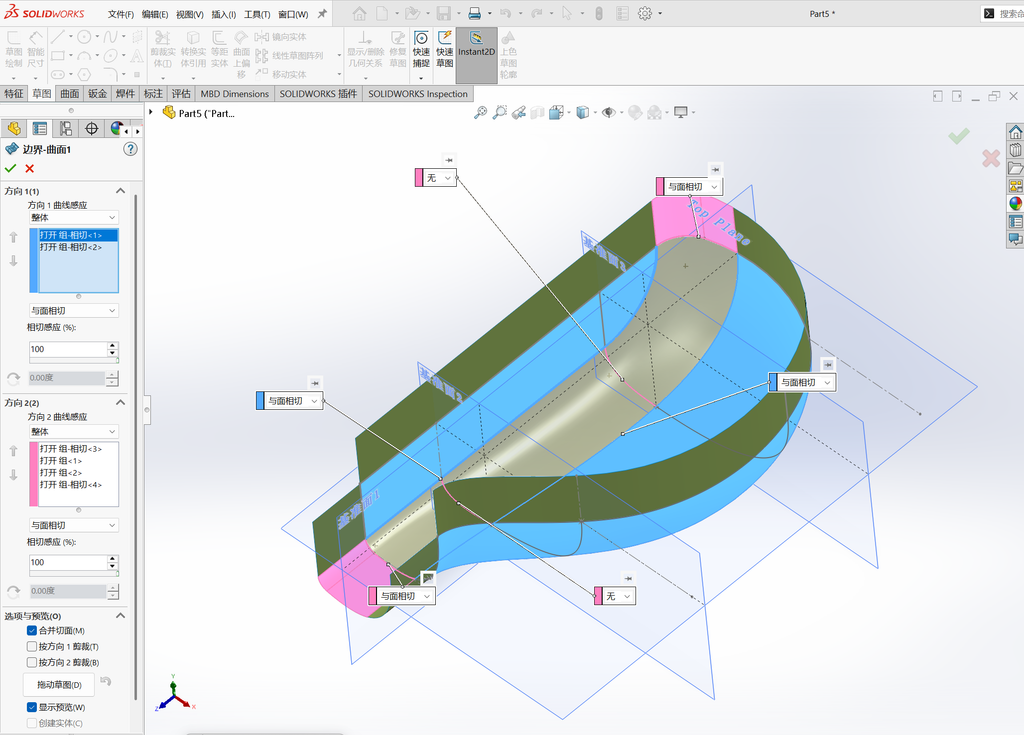Toggle Merge tangent faces (合并切面) checkbox
Screen dimensions: 1024x735
pyautogui.click(x=31, y=630)
